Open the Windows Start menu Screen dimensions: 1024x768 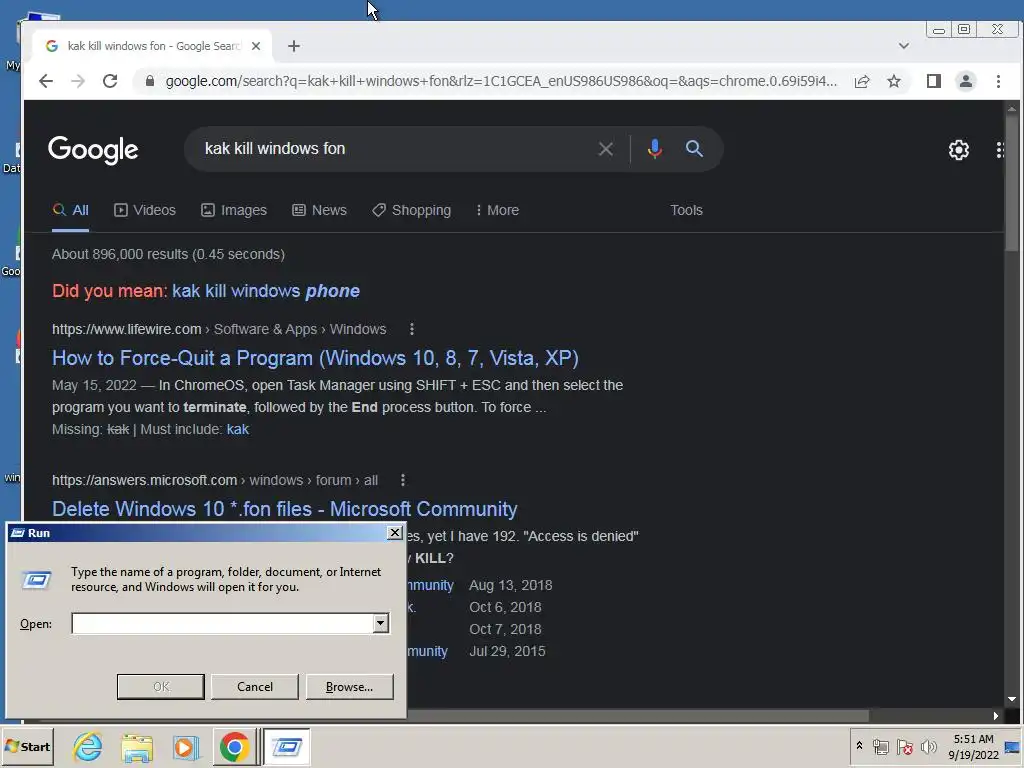click(x=27, y=746)
